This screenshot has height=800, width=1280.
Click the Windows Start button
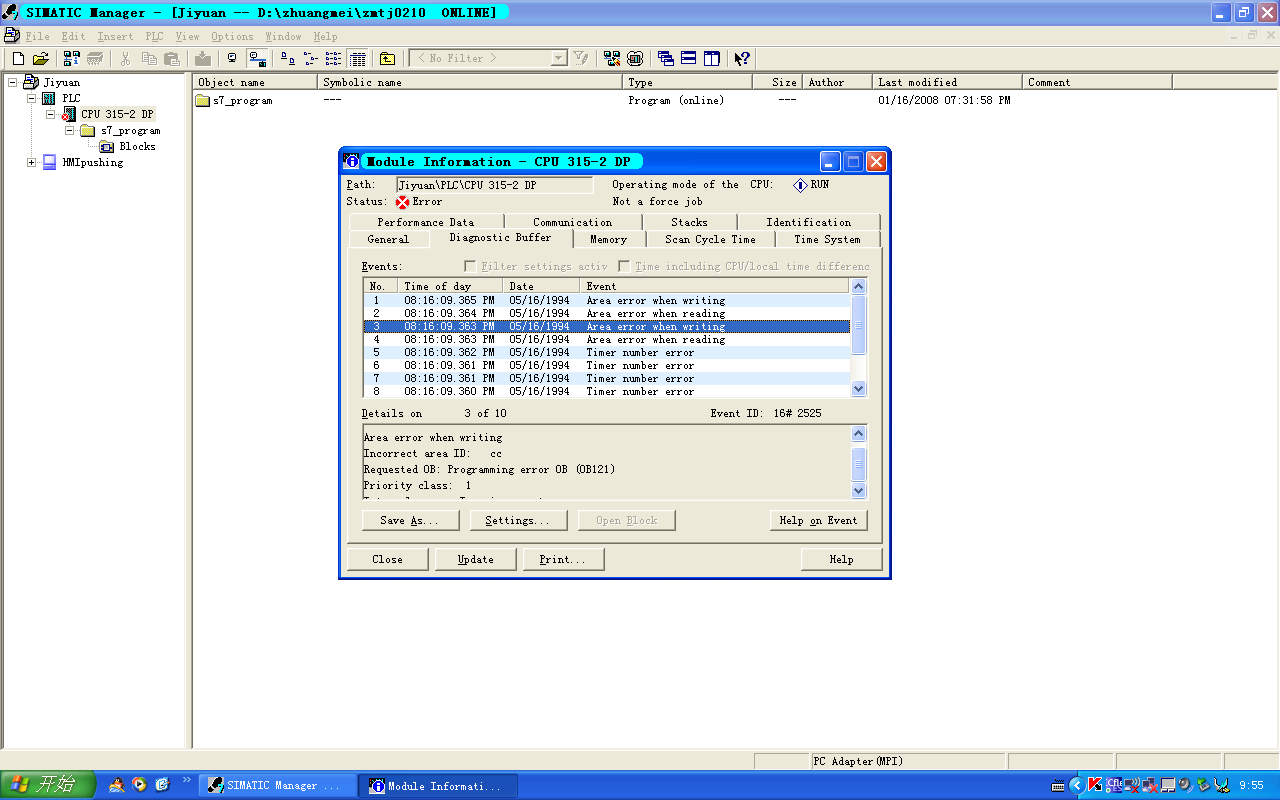[48, 785]
